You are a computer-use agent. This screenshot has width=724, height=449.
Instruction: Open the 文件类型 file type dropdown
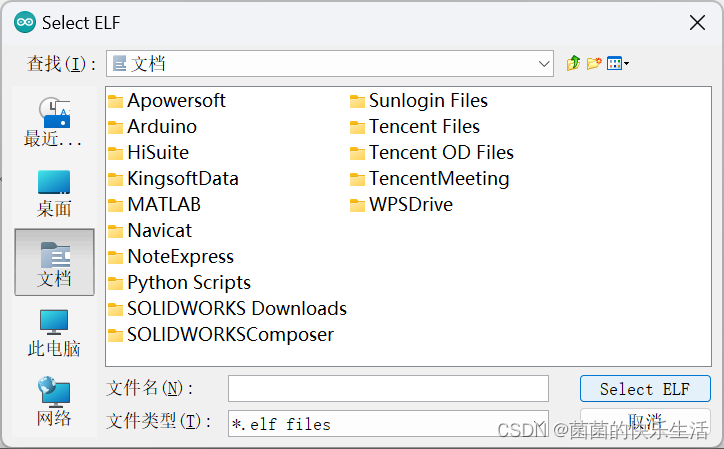388,423
